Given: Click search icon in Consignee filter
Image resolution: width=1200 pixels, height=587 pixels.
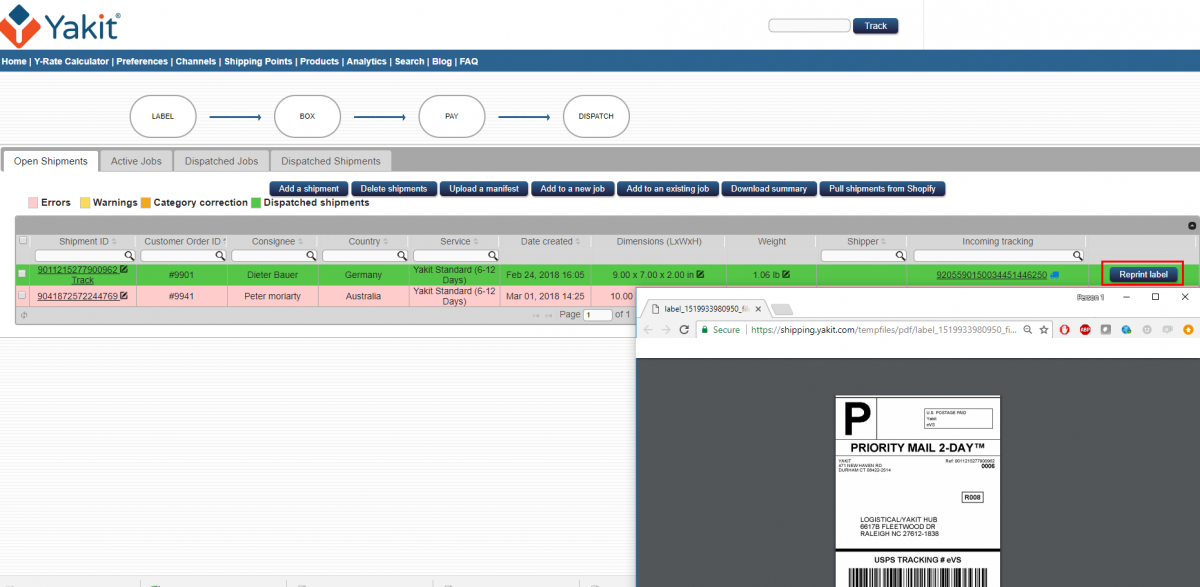Looking at the screenshot, I should 310,256.
